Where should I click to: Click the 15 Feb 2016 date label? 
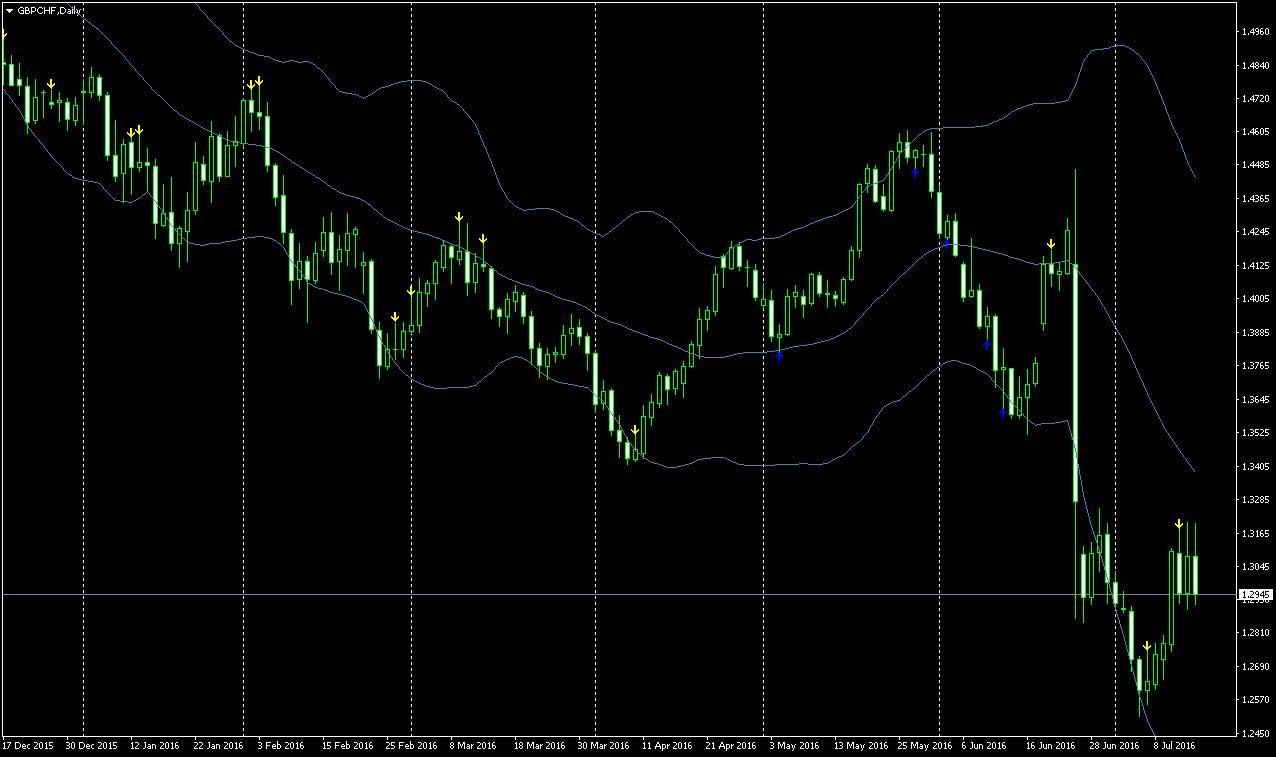[x=347, y=746]
